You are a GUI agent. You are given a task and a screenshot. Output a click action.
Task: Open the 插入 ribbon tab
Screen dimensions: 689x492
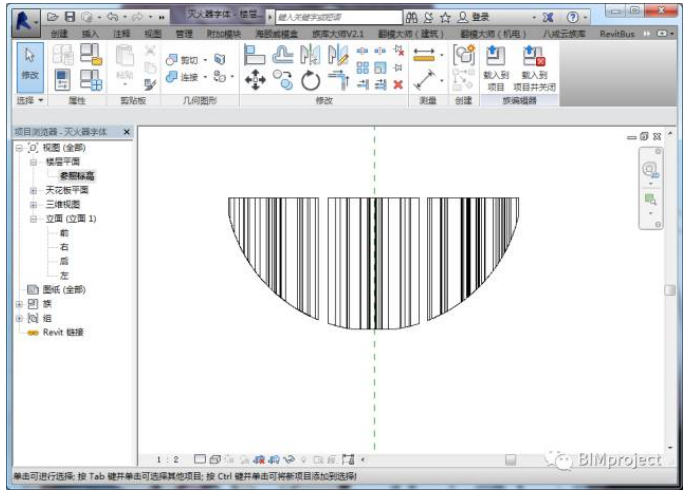[90, 33]
